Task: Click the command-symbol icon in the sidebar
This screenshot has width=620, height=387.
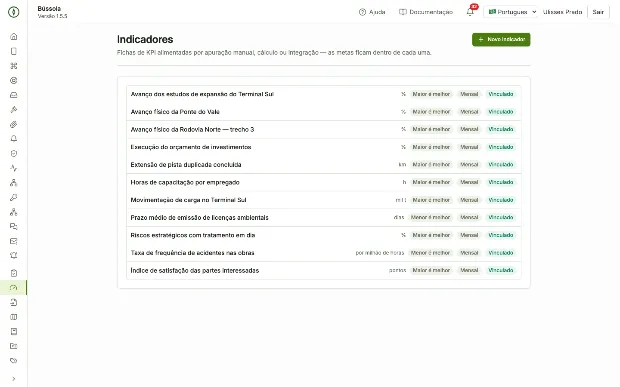Action: [13, 66]
